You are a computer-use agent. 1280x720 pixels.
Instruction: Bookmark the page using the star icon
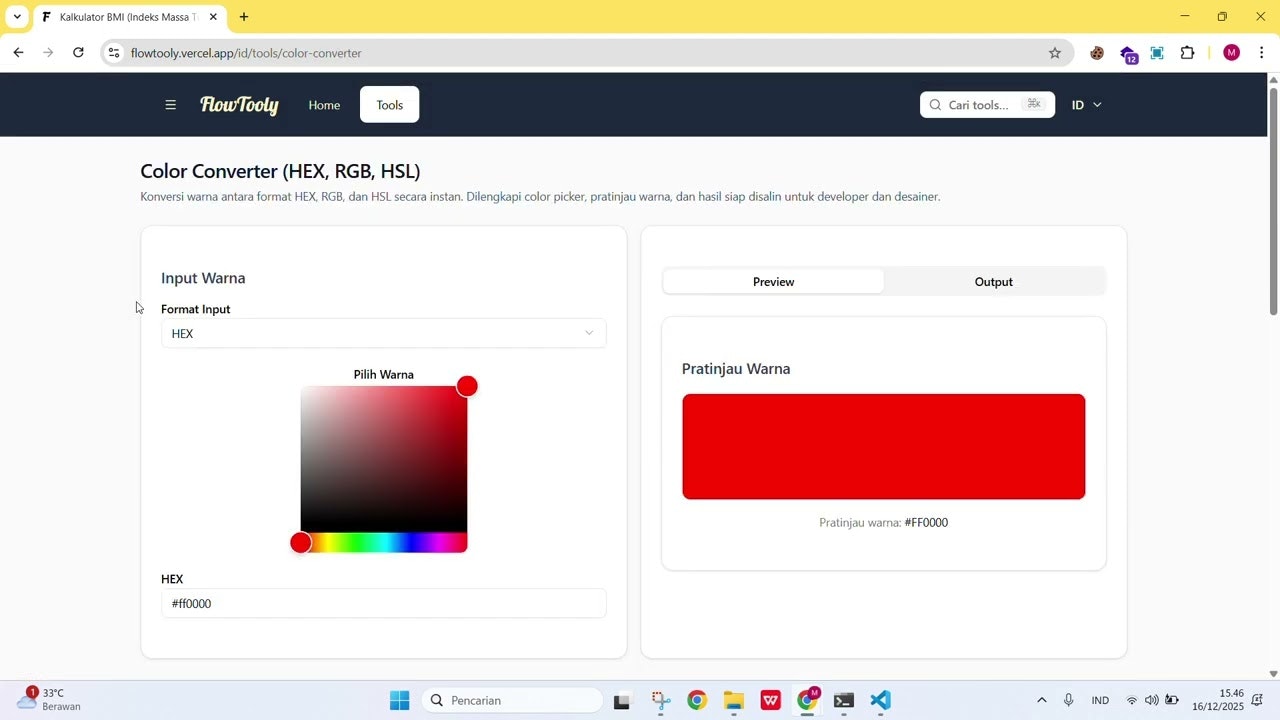coord(1055,53)
